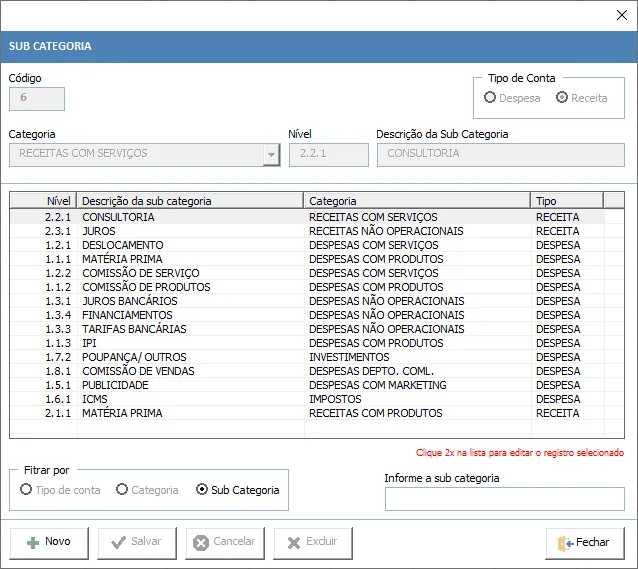Image resolution: width=638 pixels, height=569 pixels.
Task: Click the Excluir button
Action: 313,543
